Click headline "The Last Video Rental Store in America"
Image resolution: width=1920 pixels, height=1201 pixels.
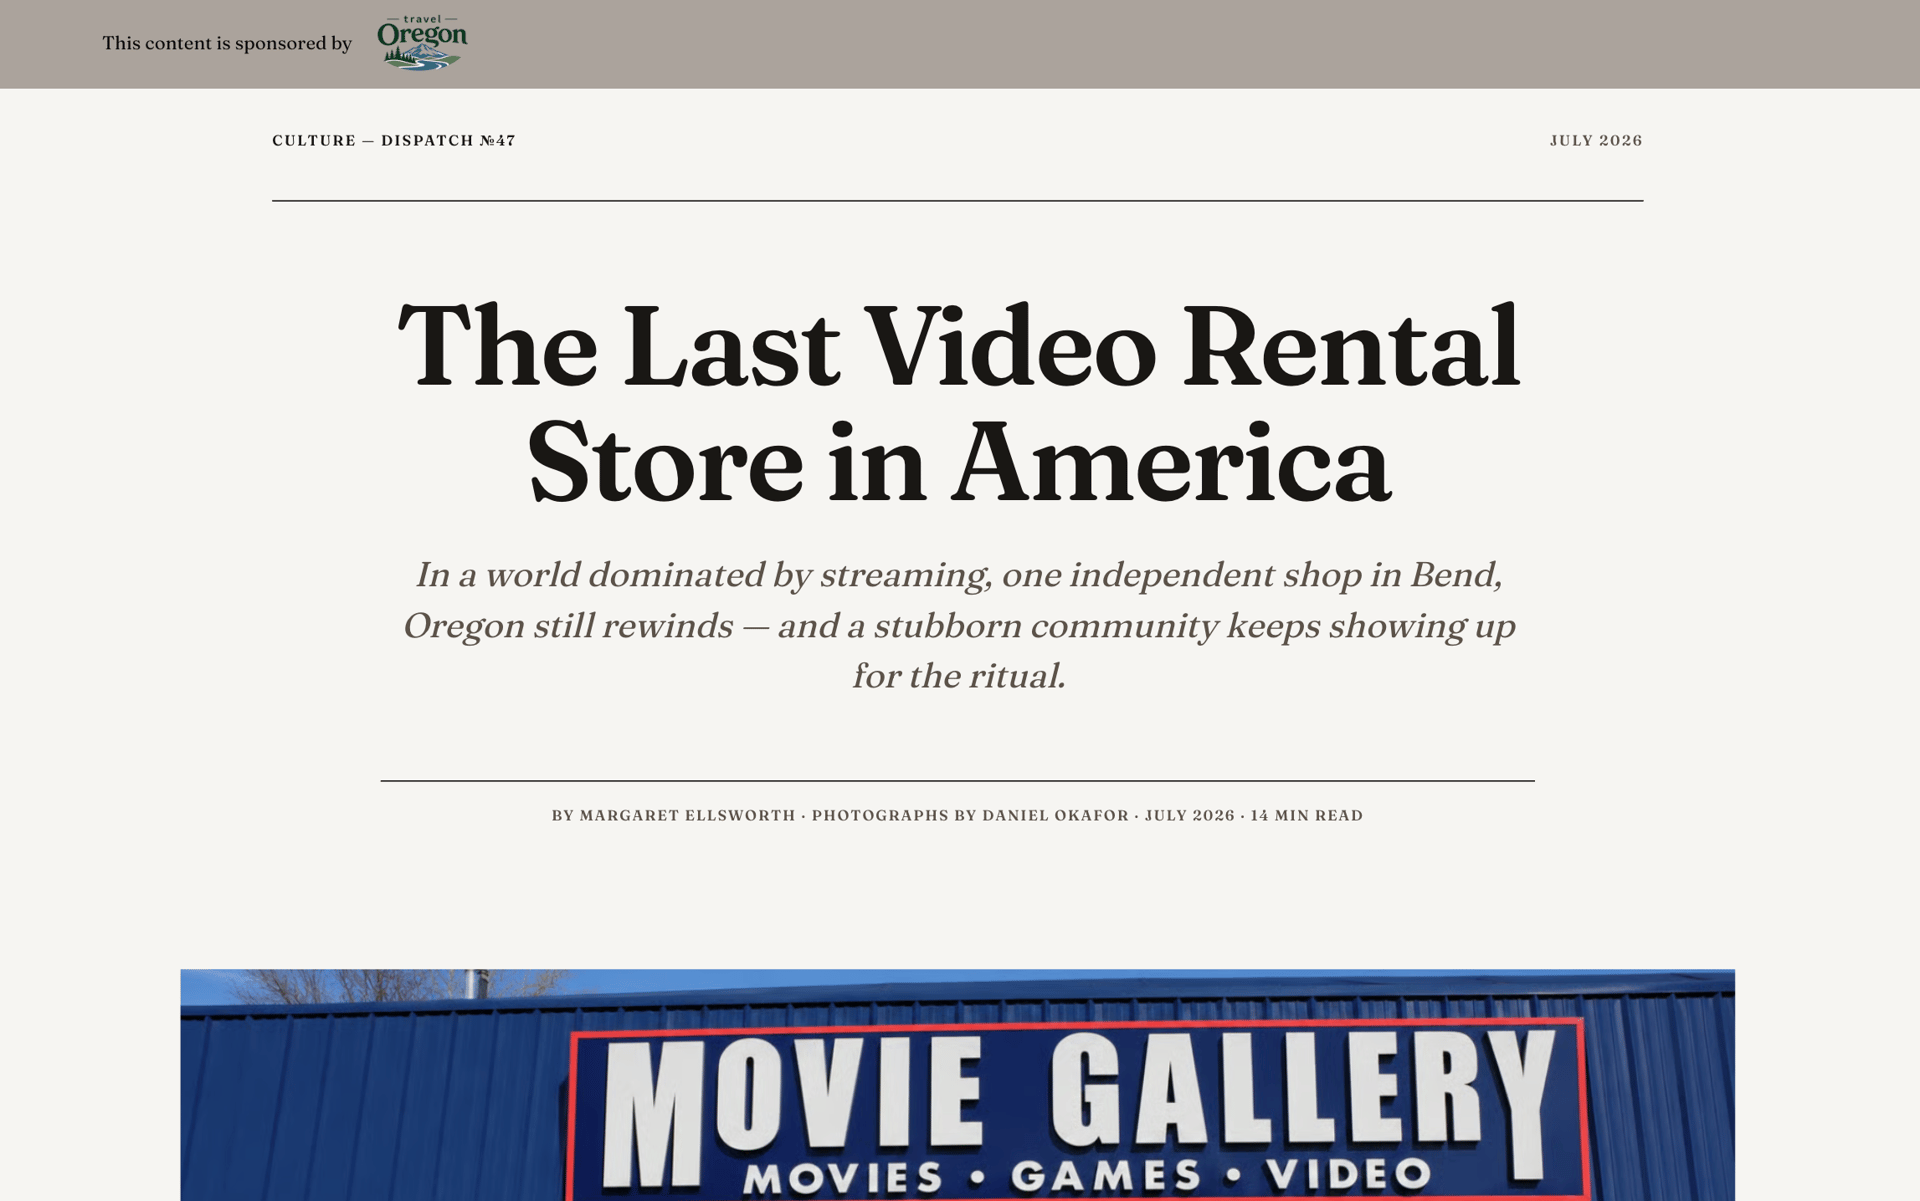(x=958, y=402)
